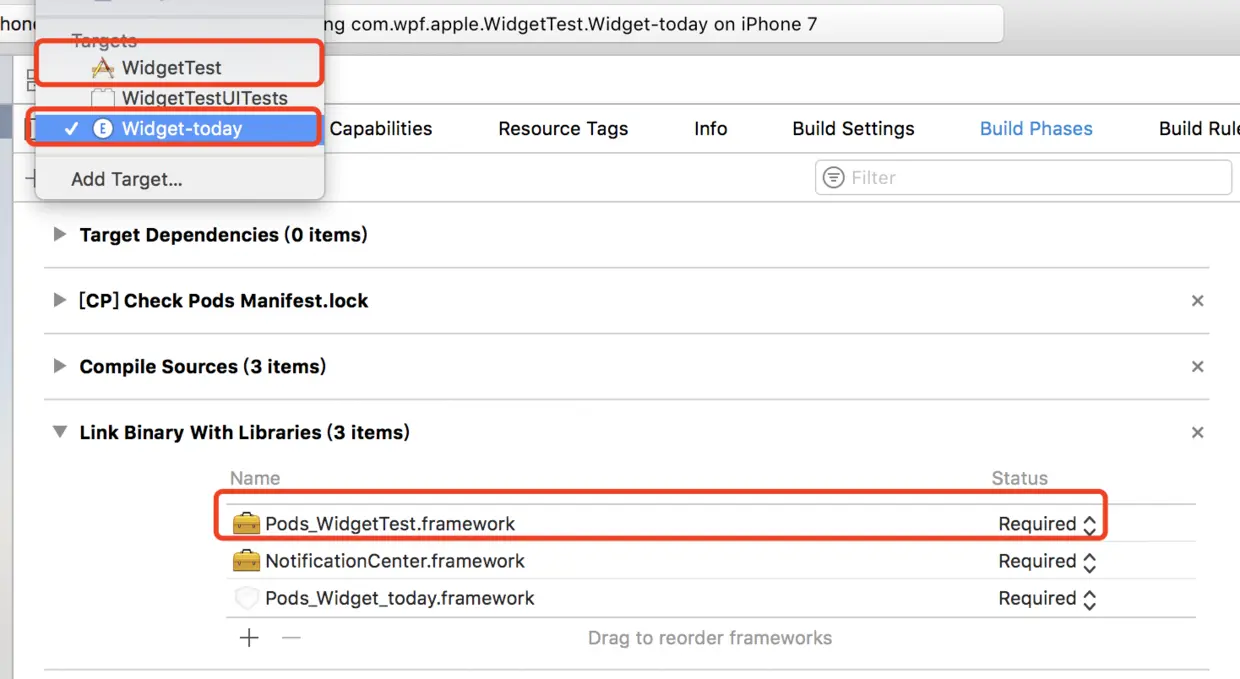Add a library with the plus button
This screenshot has height=679, width=1240.
pyautogui.click(x=250, y=638)
